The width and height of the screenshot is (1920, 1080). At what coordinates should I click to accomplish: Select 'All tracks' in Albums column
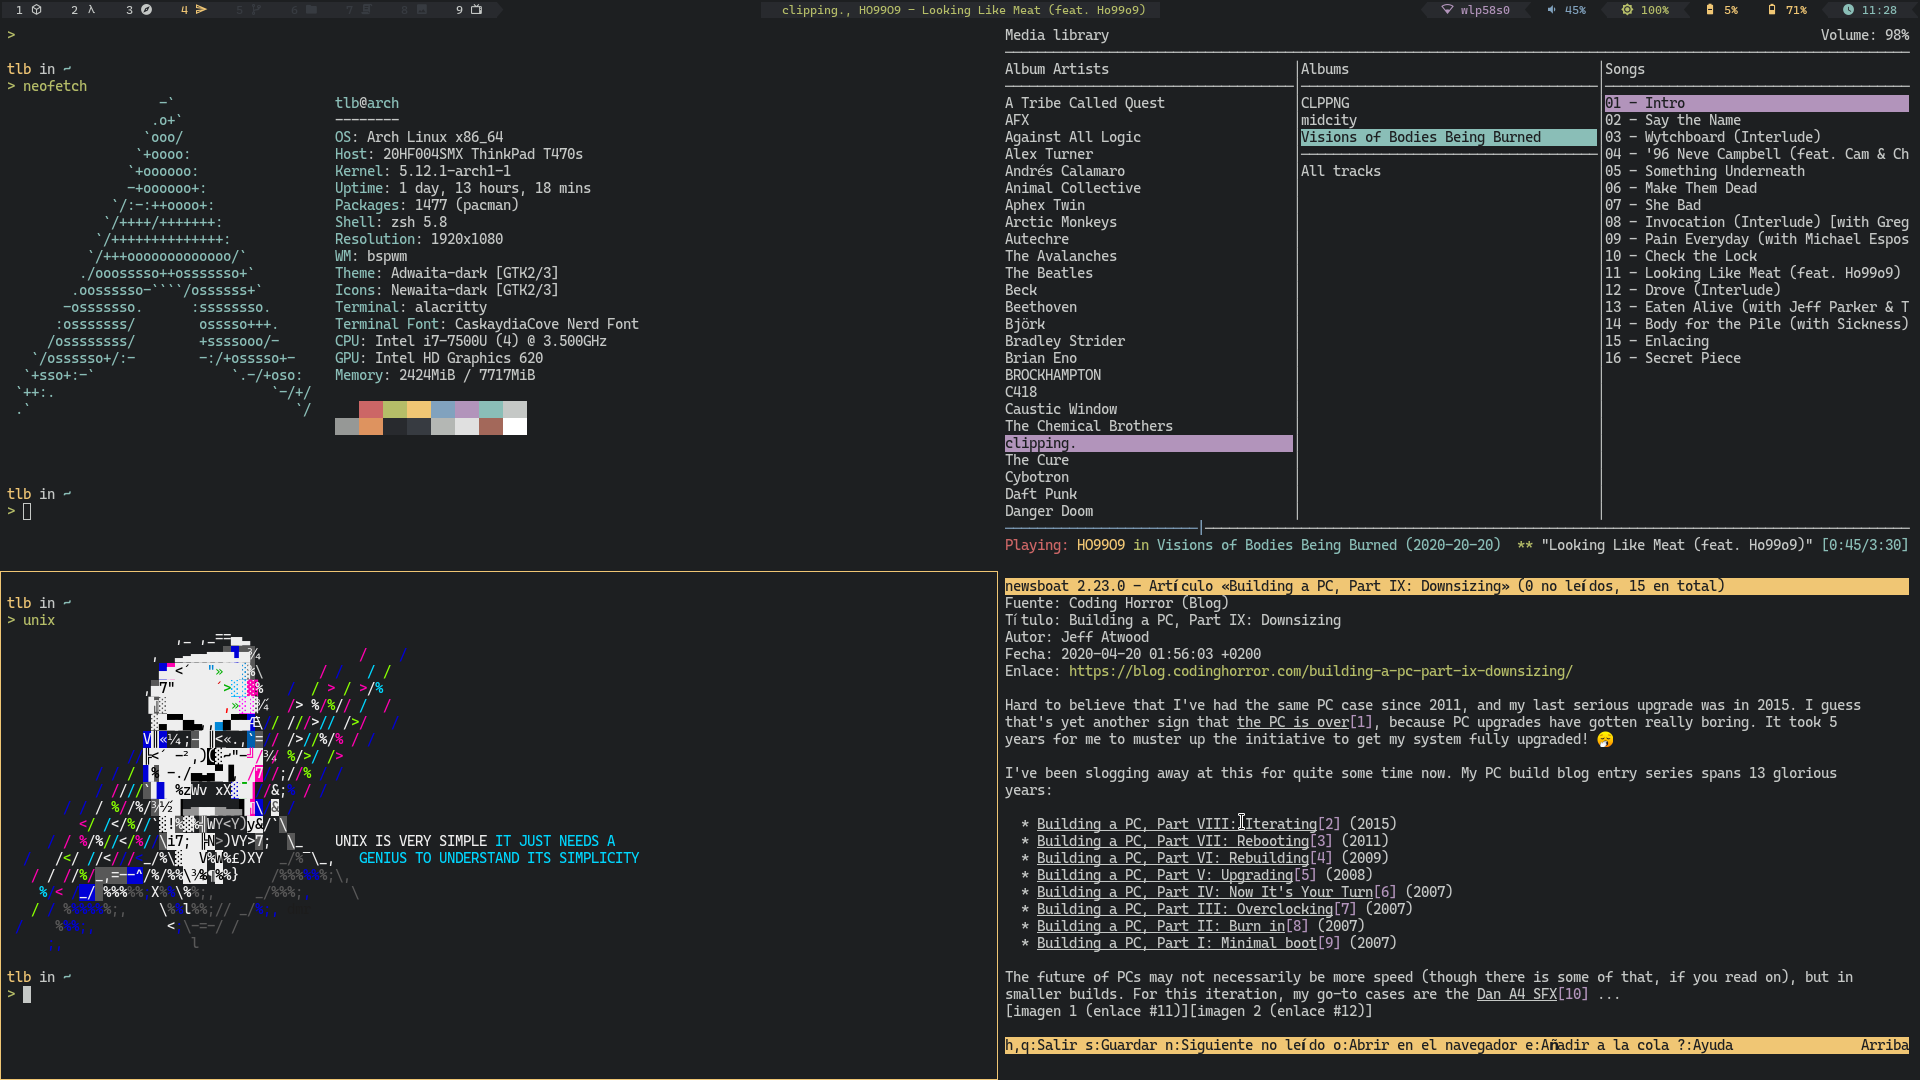point(1340,171)
